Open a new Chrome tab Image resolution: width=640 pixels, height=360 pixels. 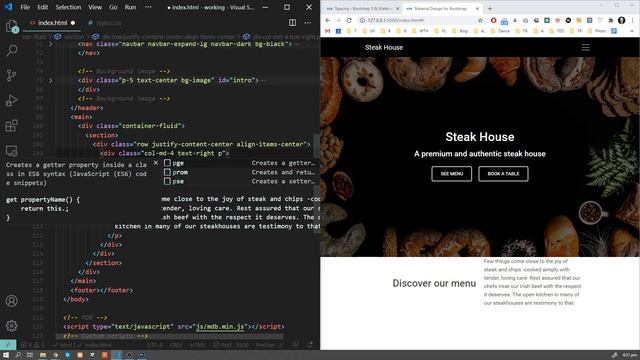[x=490, y=8]
